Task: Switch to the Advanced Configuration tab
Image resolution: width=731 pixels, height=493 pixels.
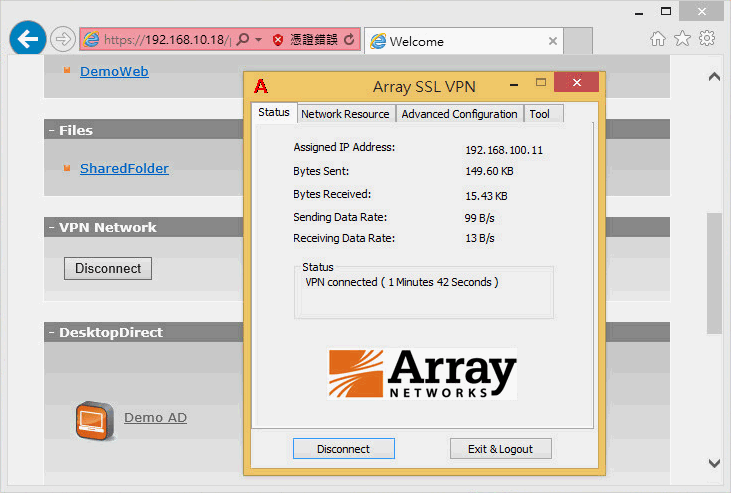Action: point(459,114)
